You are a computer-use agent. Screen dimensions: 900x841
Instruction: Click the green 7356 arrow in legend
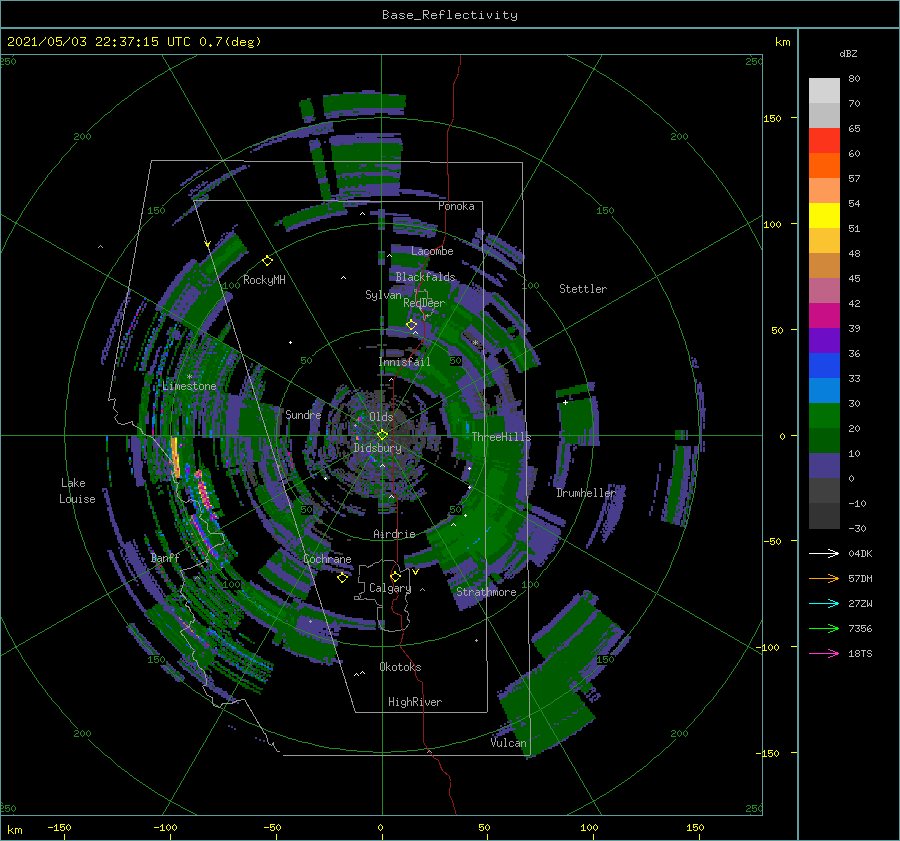tap(824, 629)
